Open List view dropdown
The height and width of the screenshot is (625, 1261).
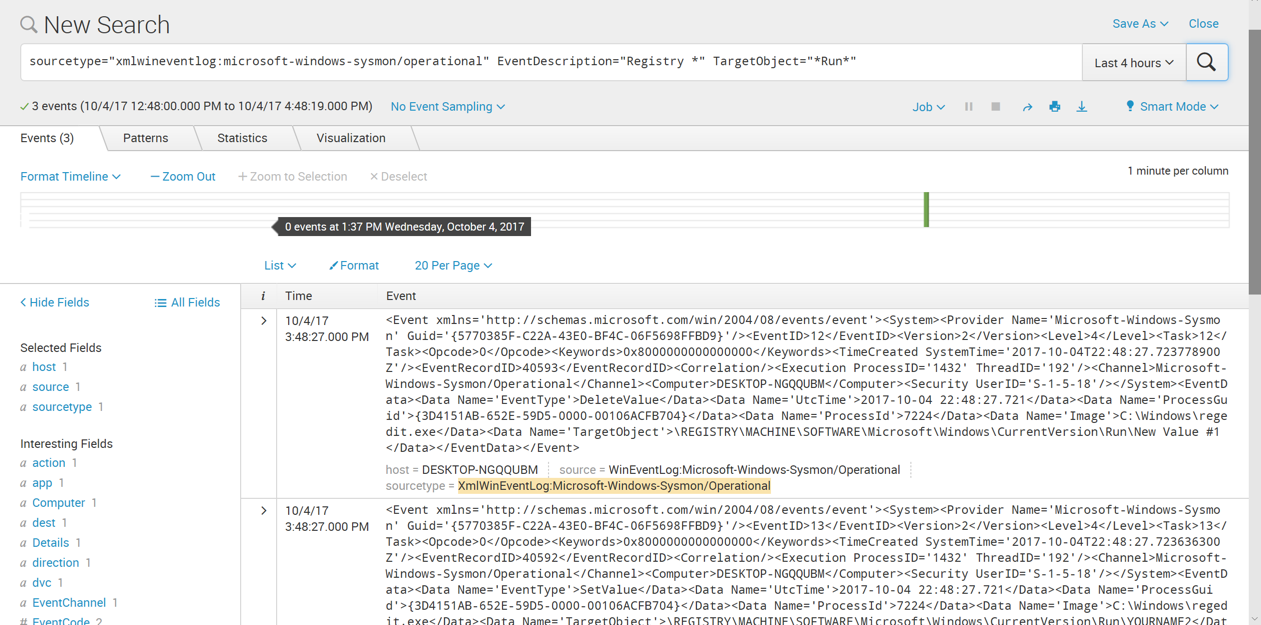[280, 265]
